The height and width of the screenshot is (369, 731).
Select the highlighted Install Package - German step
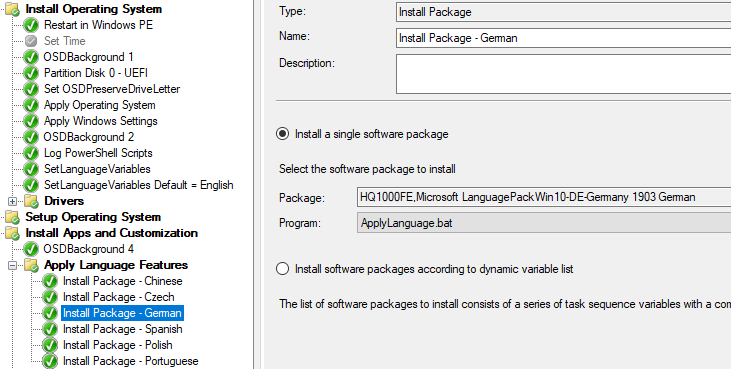pyautogui.click(x=123, y=313)
